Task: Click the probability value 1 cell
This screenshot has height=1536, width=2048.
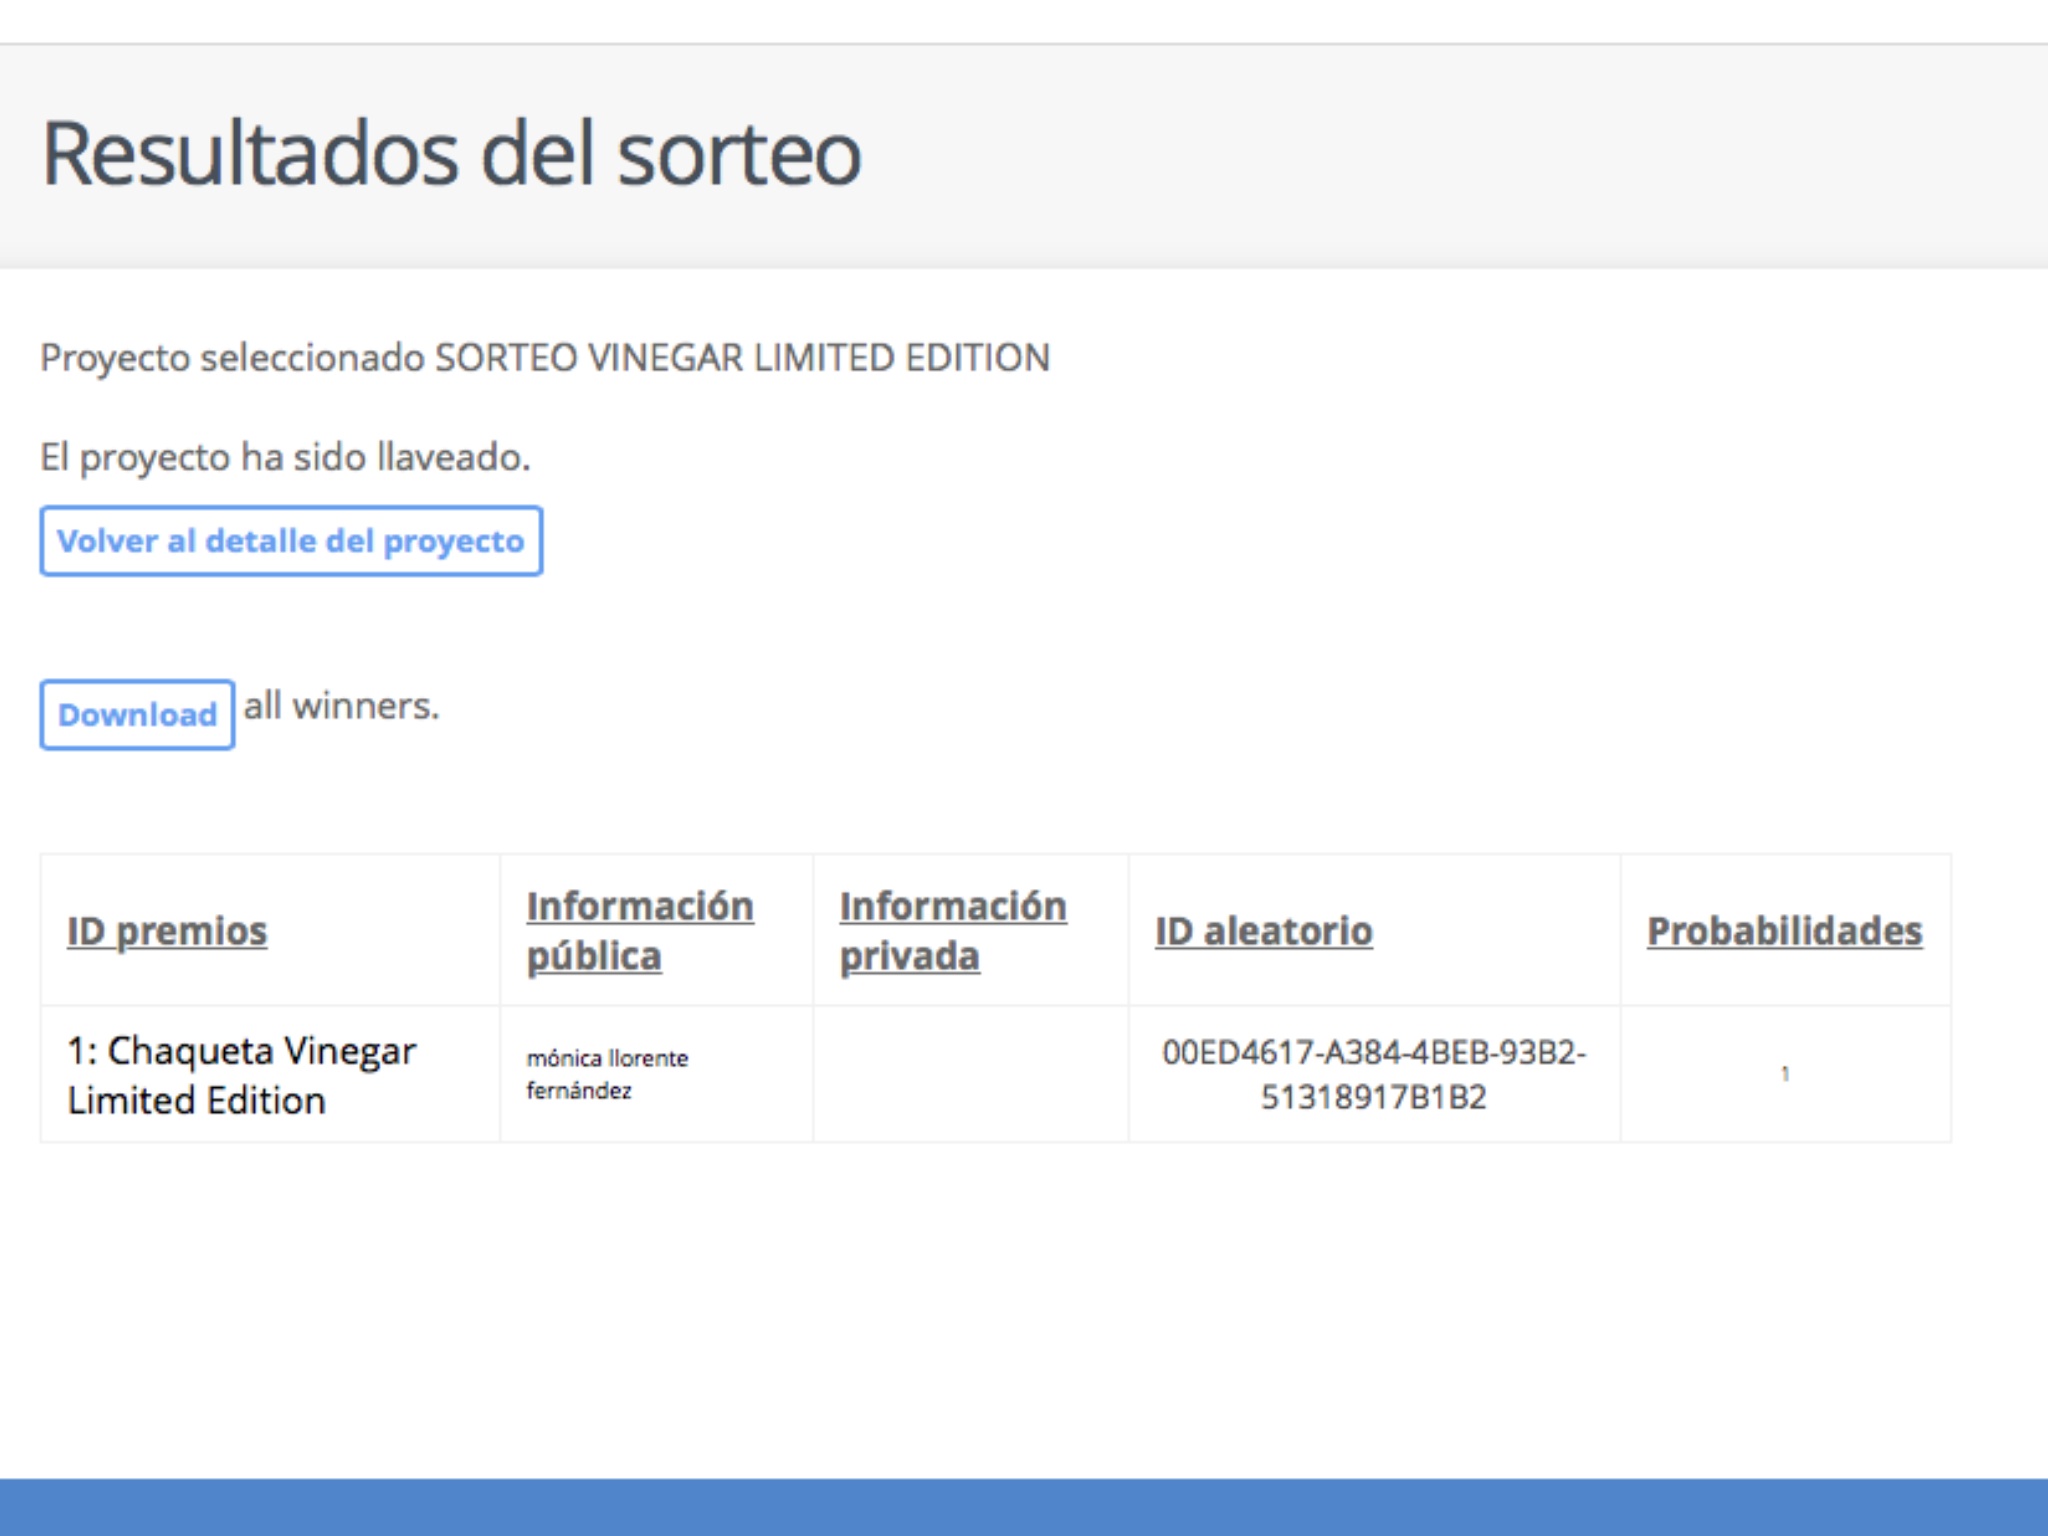Action: [x=1785, y=1074]
